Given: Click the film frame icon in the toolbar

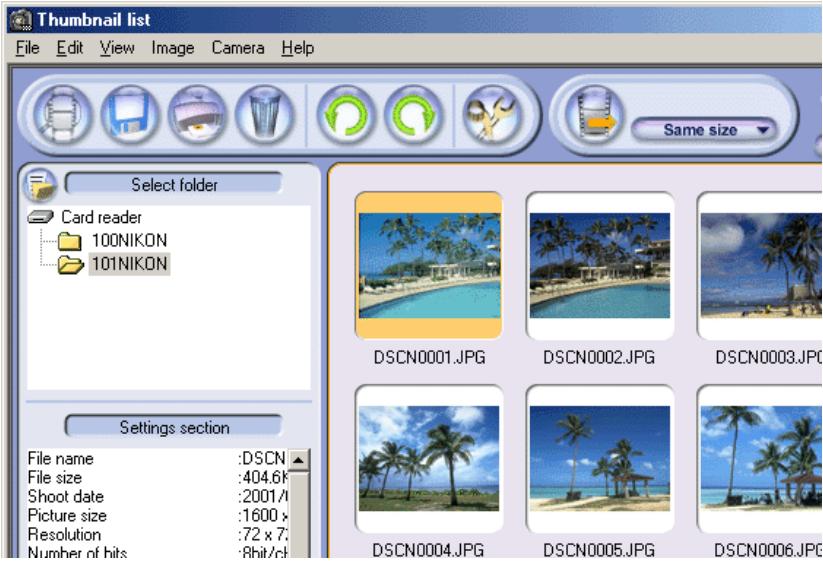Looking at the screenshot, I should coord(62,114).
